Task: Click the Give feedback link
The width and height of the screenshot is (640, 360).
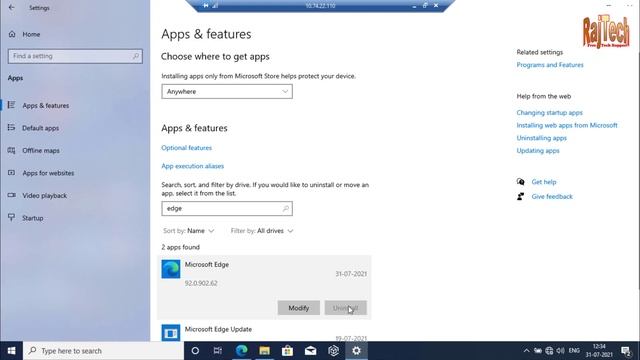Action: coord(552,197)
